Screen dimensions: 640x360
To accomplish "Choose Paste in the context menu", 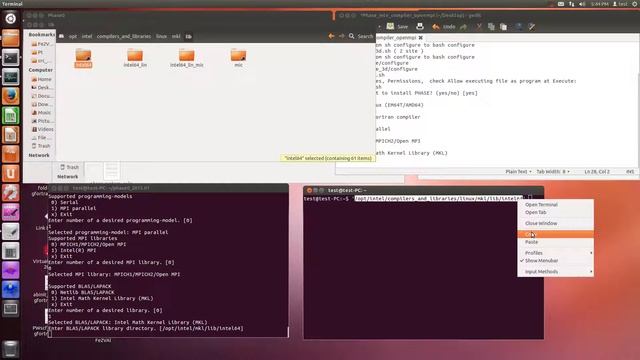I will click(556, 242).
